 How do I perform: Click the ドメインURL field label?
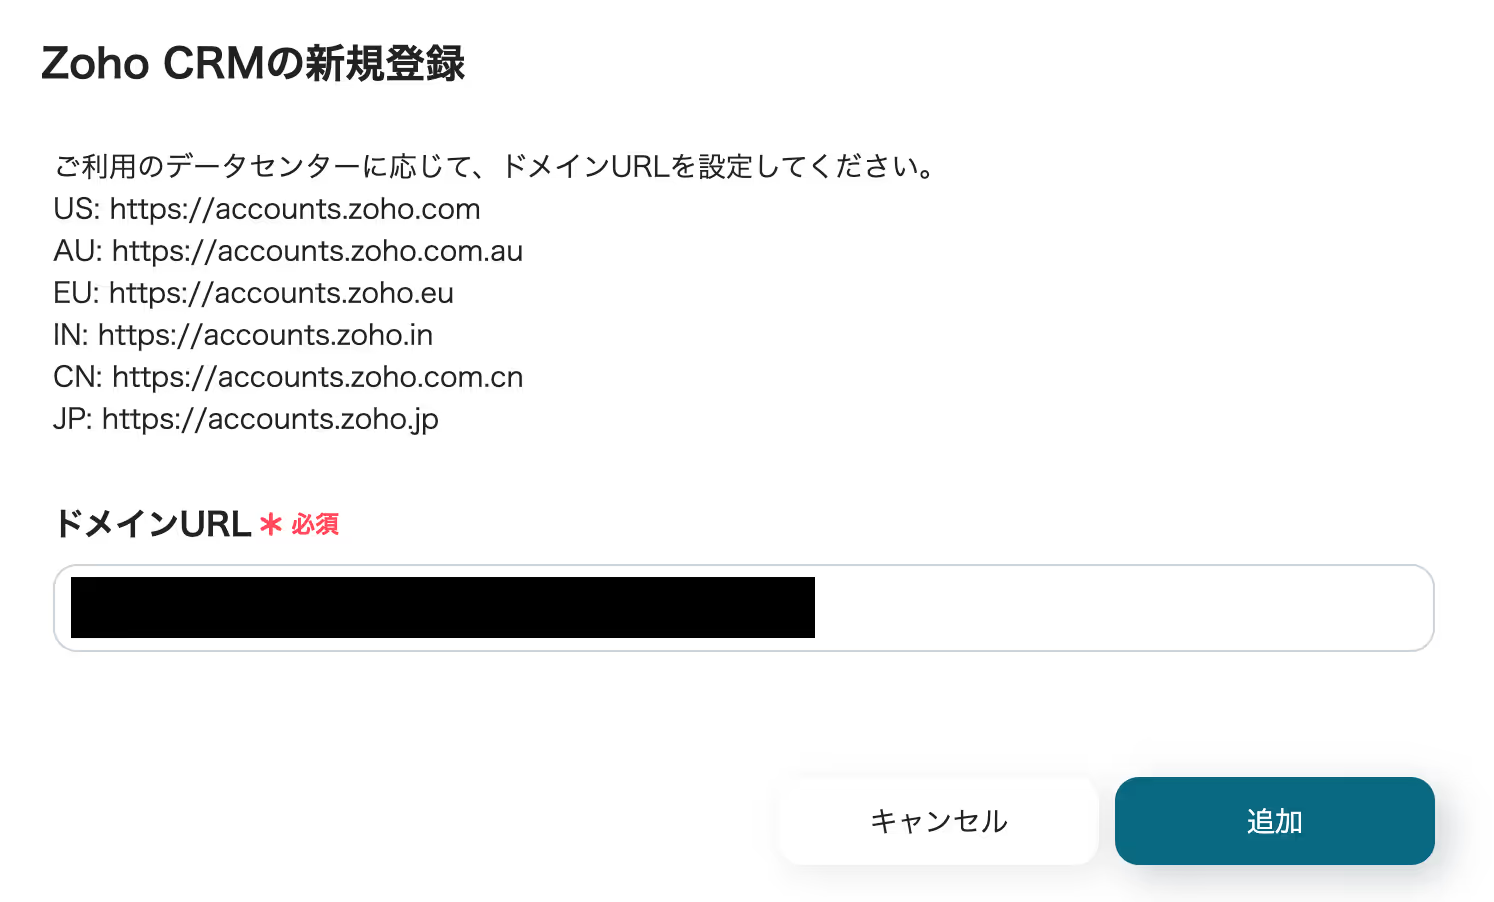(152, 524)
